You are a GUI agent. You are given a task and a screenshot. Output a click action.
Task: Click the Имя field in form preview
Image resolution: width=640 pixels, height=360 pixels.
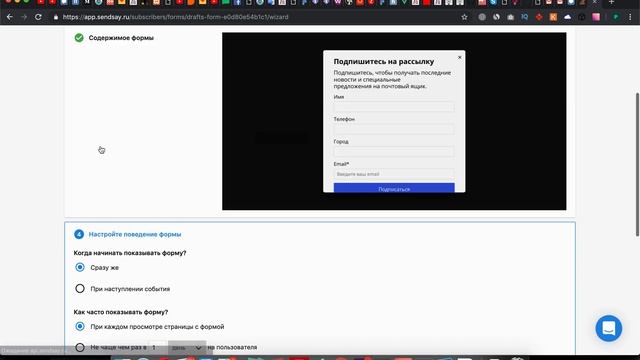[x=394, y=107]
